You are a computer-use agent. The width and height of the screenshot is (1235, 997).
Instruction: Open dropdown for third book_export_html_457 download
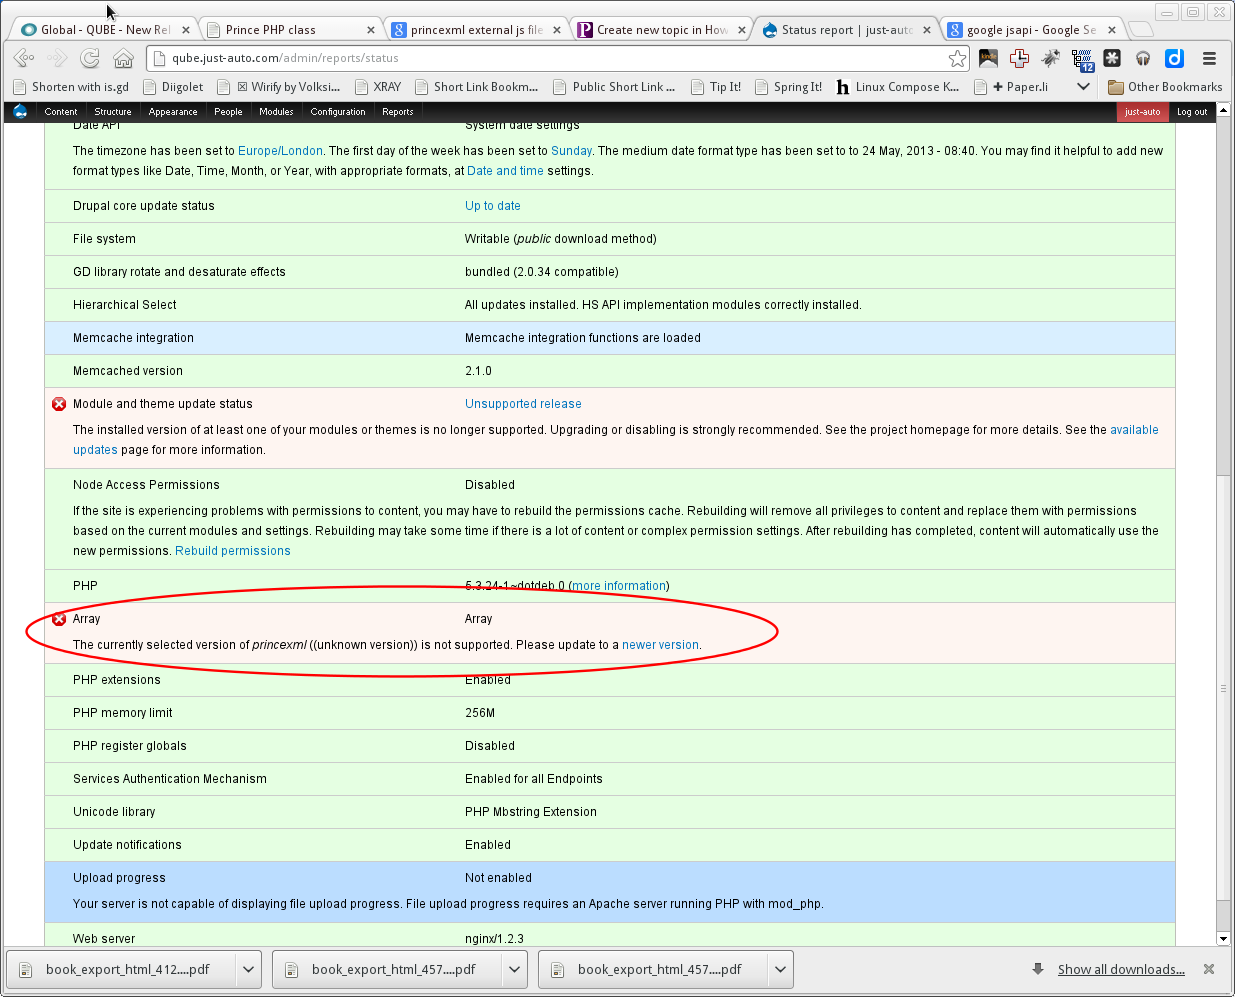click(x=781, y=969)
